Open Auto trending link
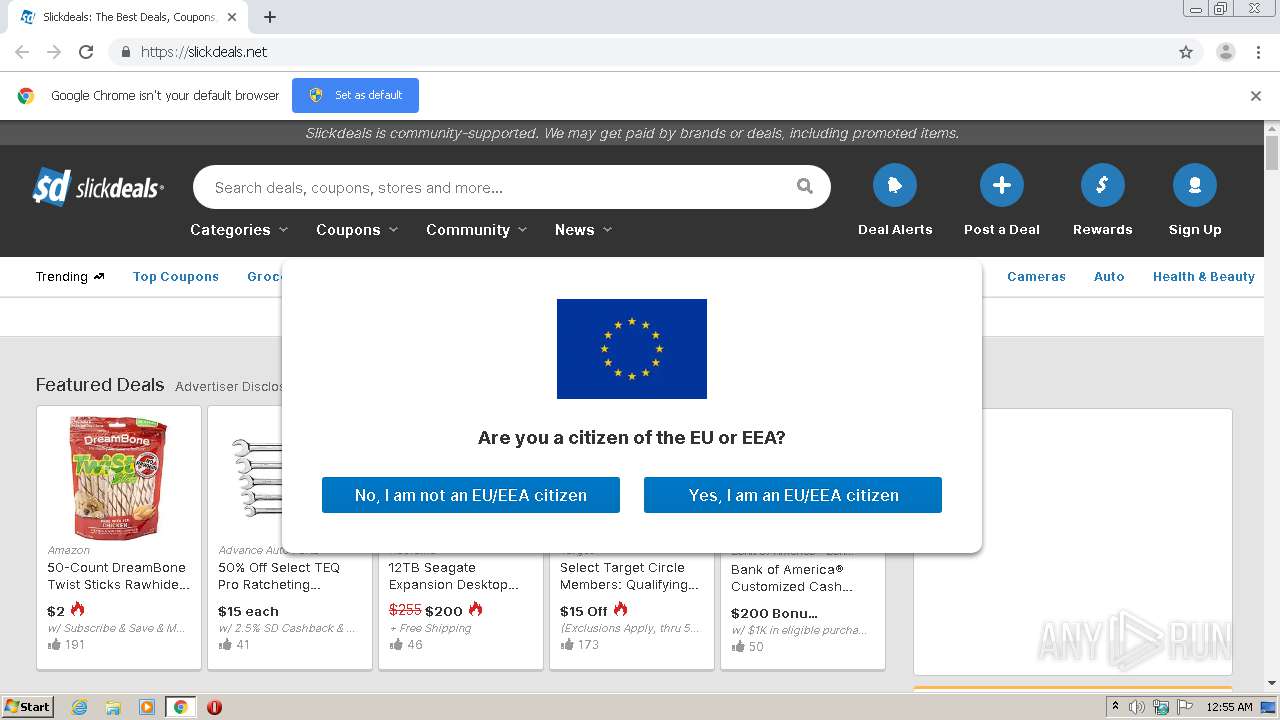Image resolution: width=1280 pixels, height=720 pixels. (x=1109, y=277)
